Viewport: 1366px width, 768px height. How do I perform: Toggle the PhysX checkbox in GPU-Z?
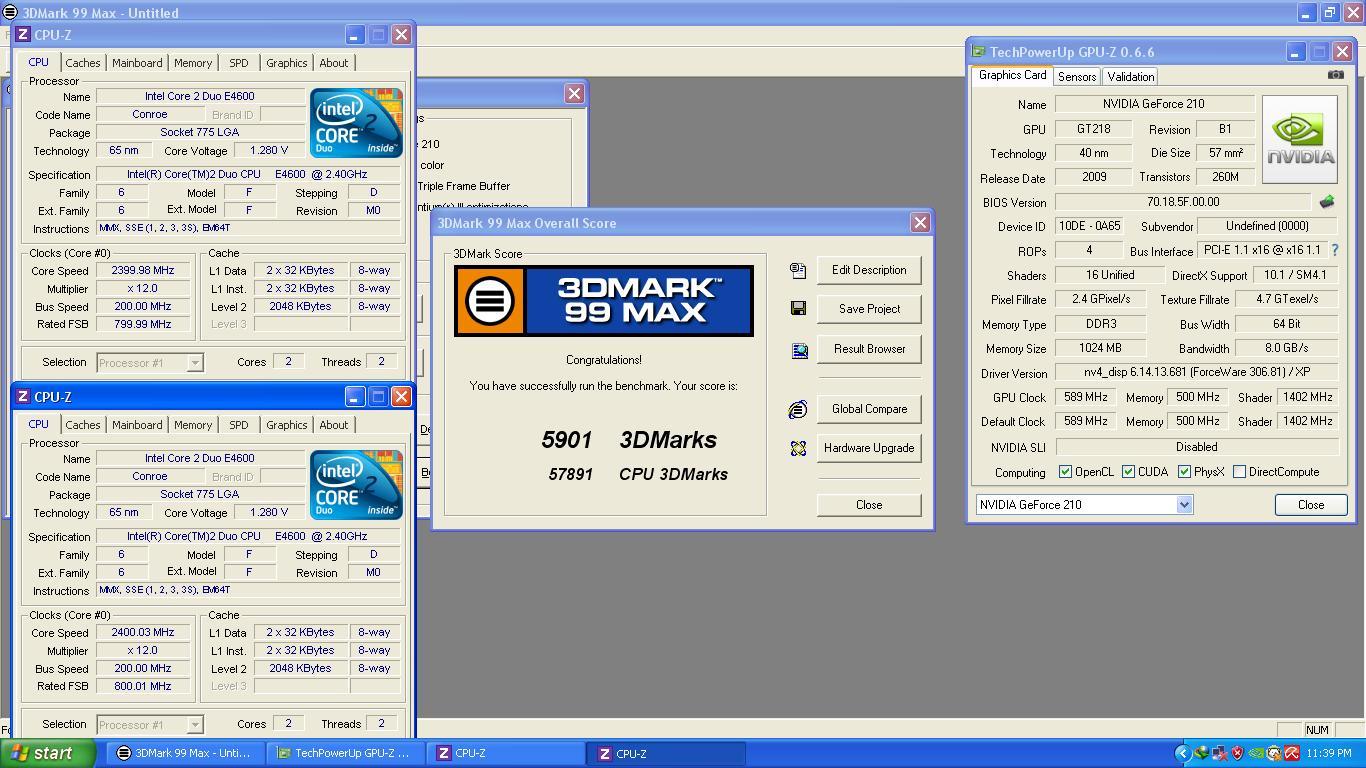point(1184,472)
